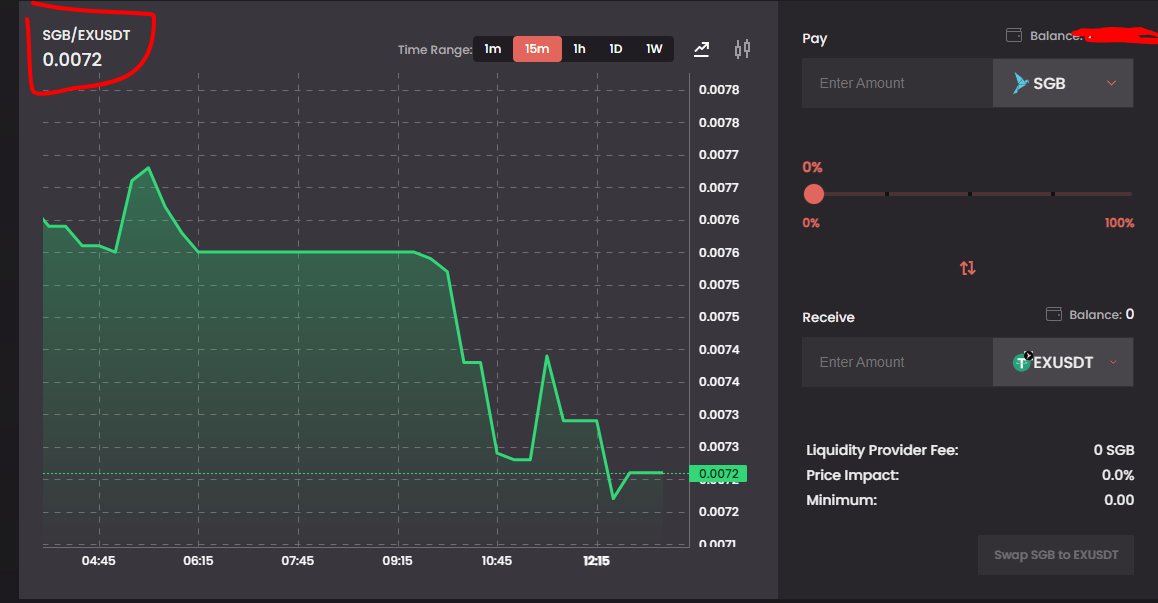Click the Minimum 0.00 value

click(1119, 500)
